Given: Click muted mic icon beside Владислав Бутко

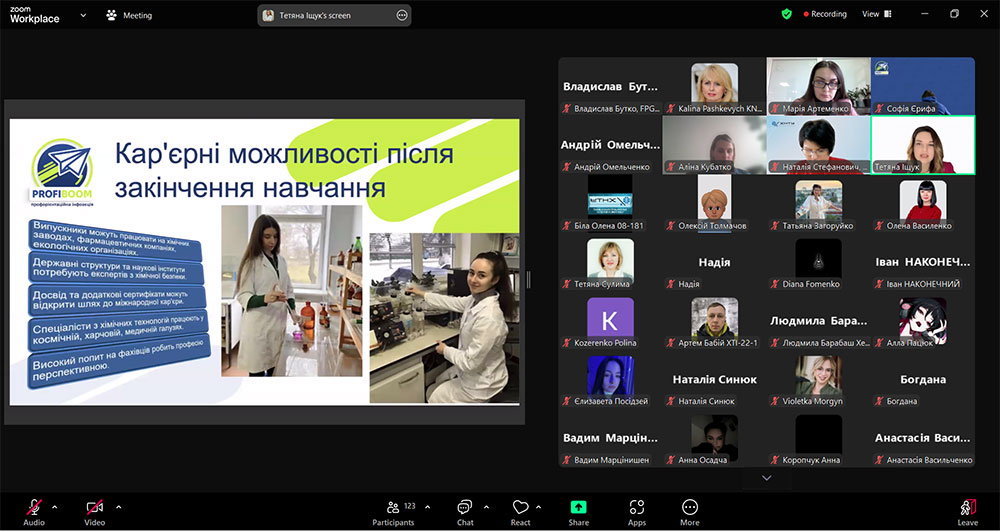Looking at the screenshot, I should [566, 108].
